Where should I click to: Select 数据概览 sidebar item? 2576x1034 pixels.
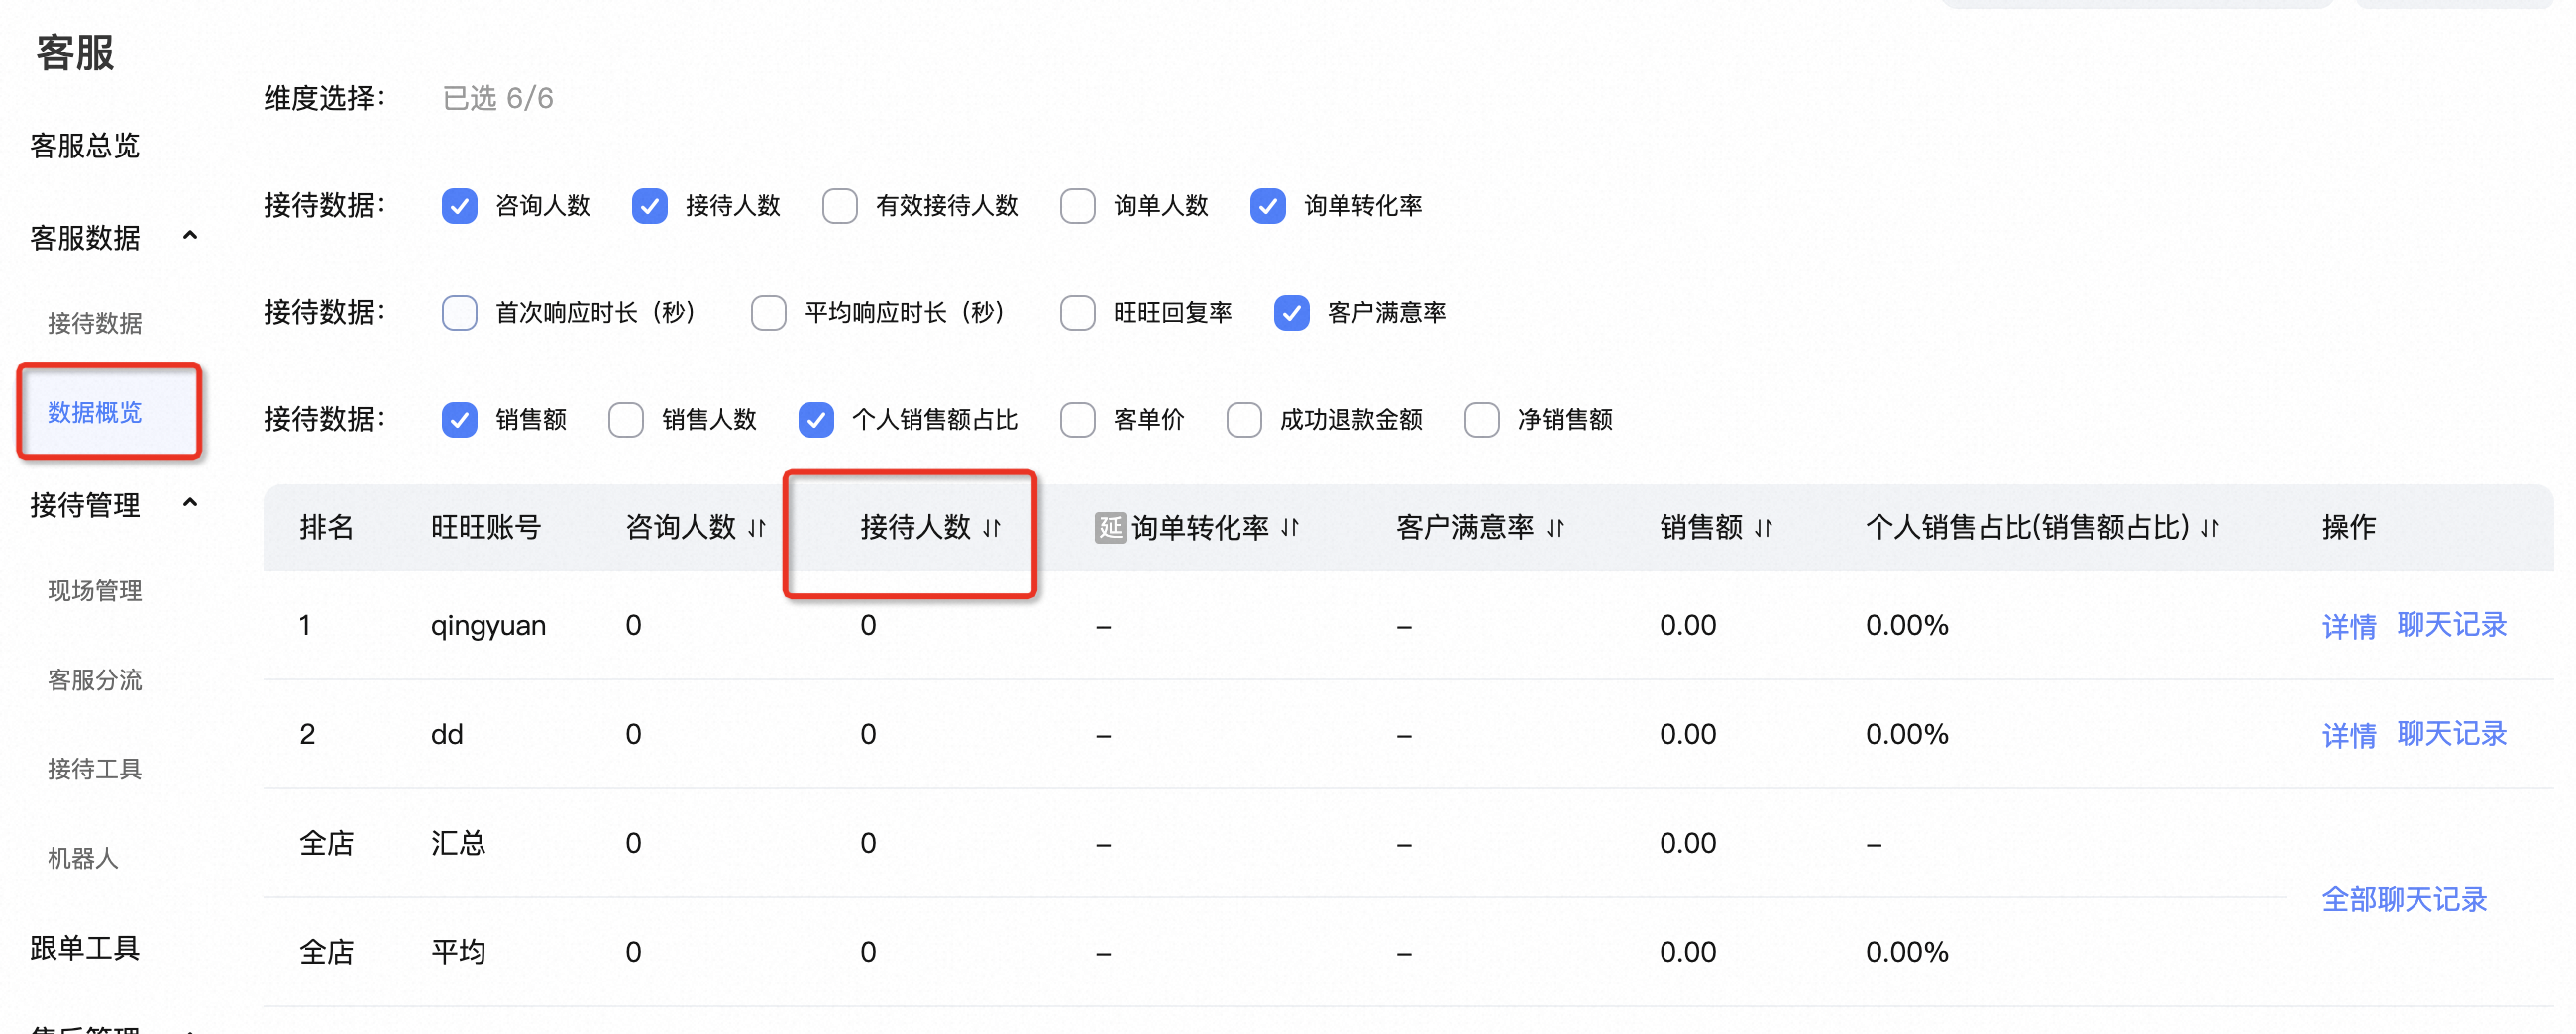point(95,412)
